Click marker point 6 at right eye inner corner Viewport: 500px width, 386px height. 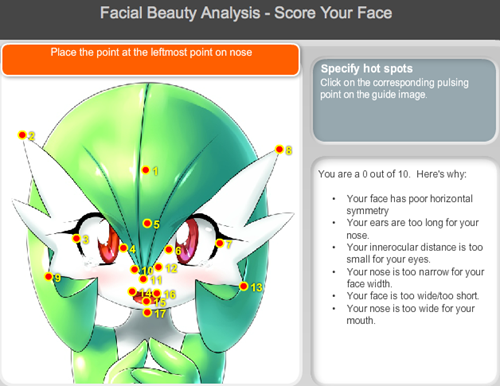pyautogui.click(x=169, y=250)
